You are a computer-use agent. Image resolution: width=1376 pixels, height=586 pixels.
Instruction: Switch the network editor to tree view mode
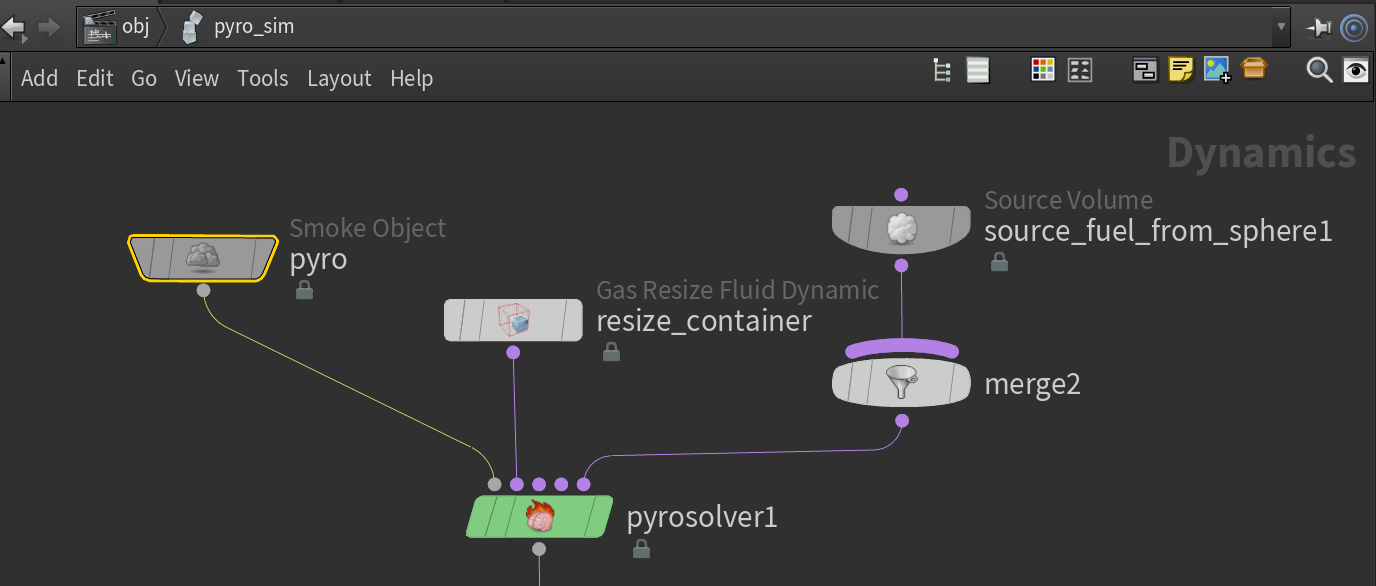coord(941,70)
